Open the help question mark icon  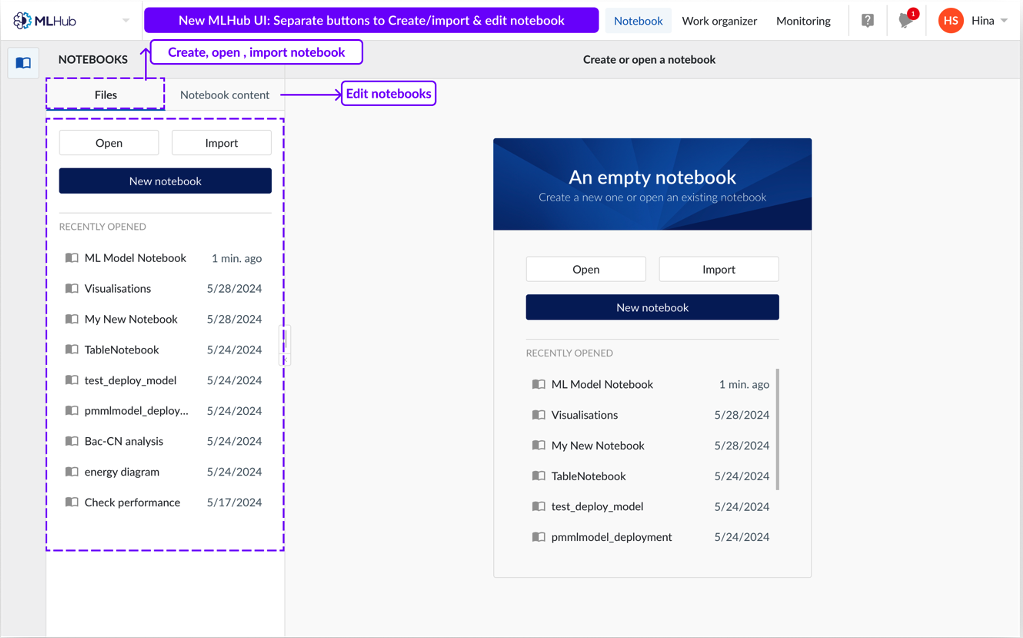867,21
